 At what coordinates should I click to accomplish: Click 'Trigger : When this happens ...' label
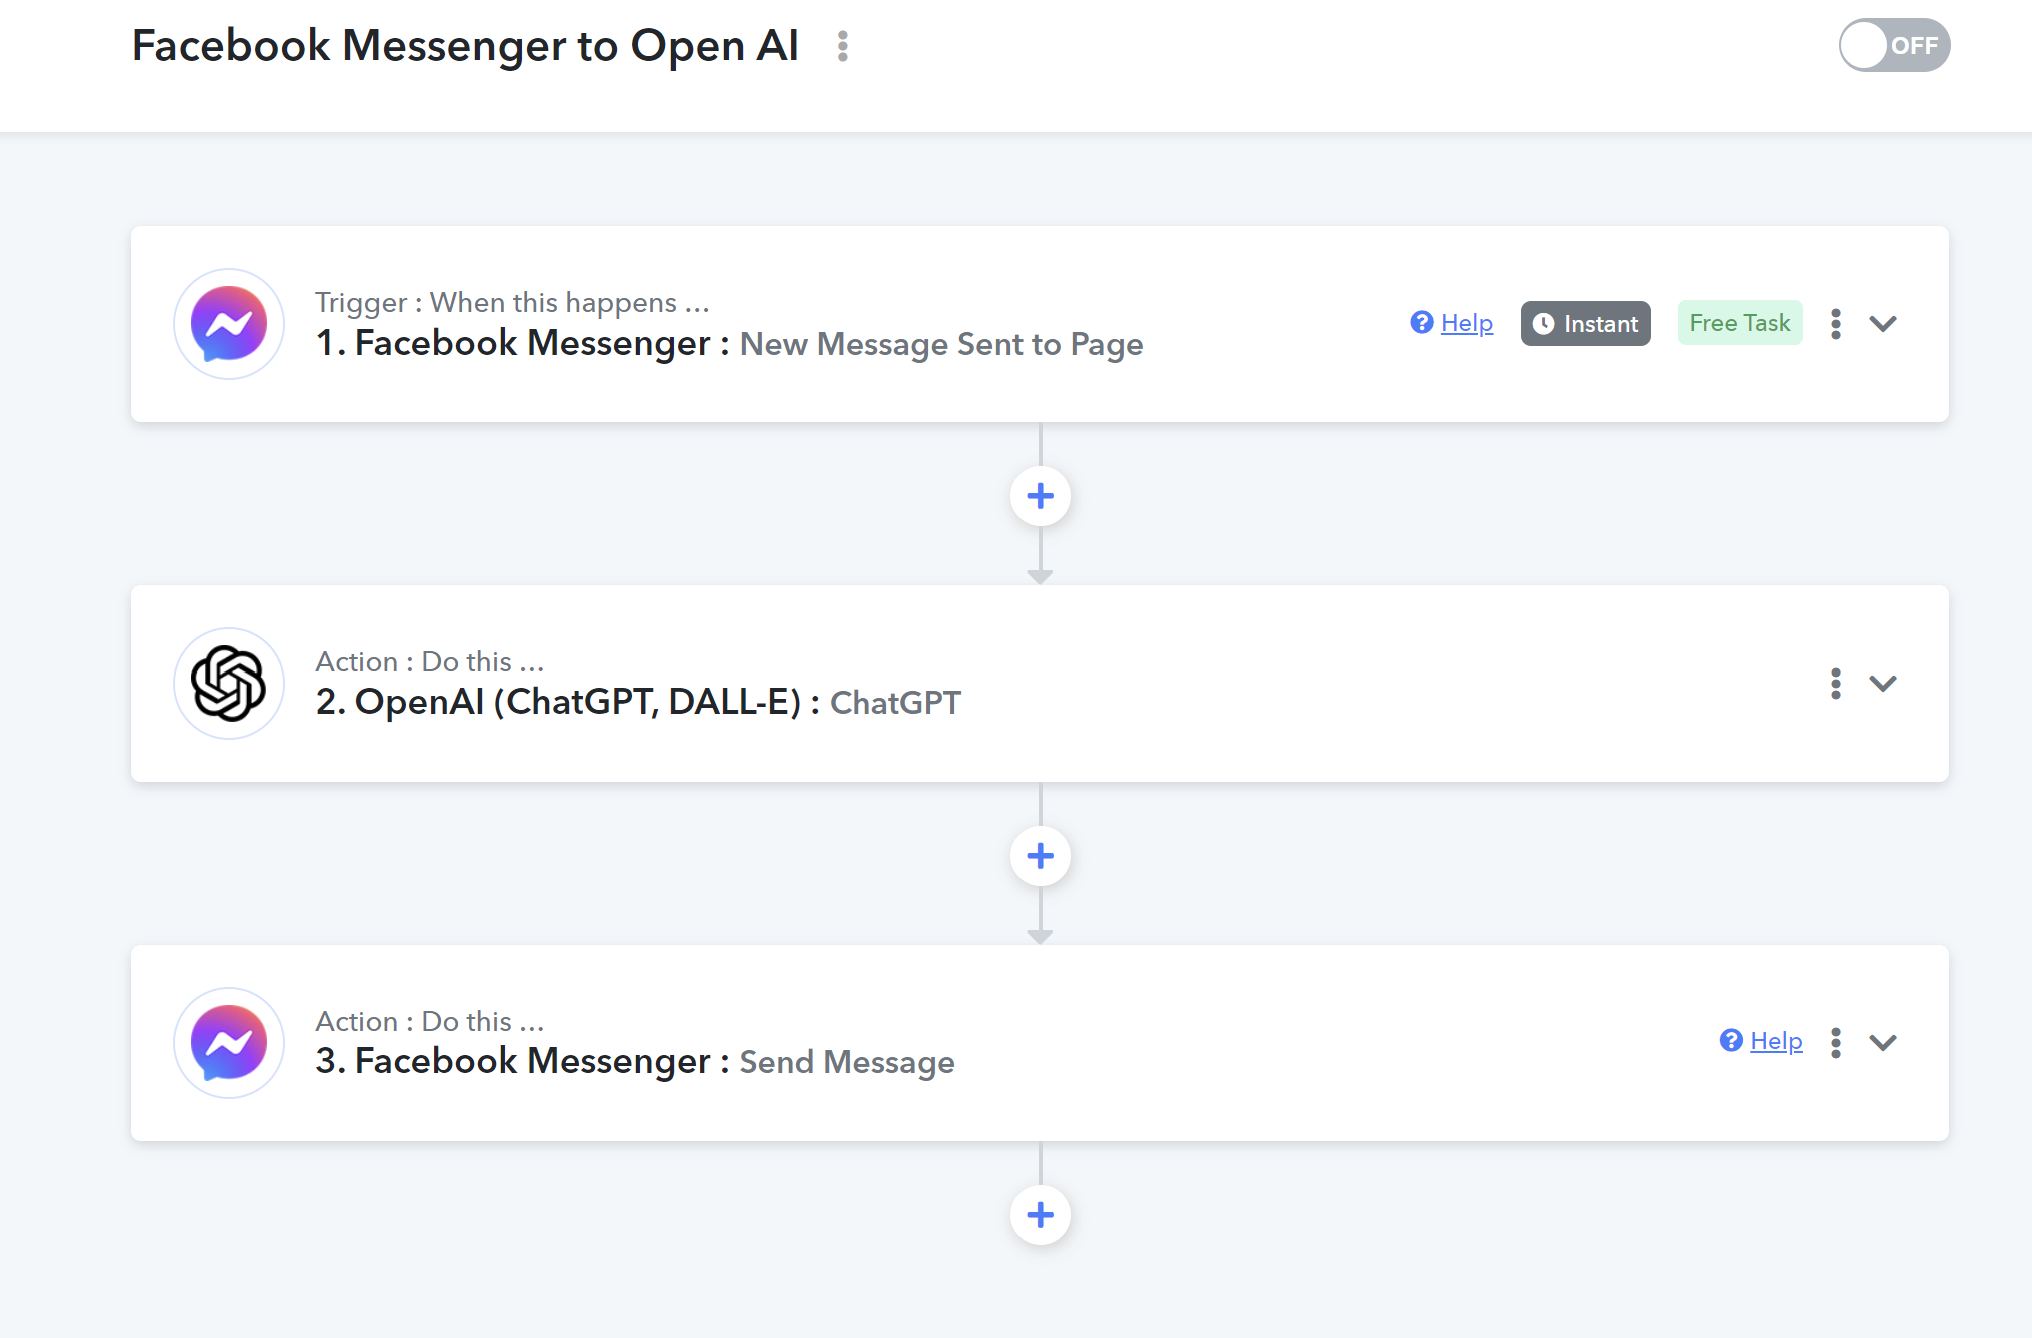click(512, 302)
